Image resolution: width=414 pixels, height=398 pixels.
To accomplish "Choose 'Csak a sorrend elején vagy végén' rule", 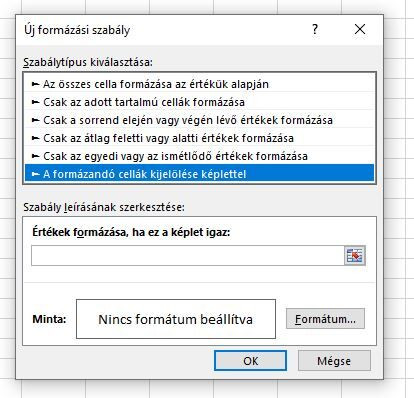I will pyautogui.click(x=199, y=120).
